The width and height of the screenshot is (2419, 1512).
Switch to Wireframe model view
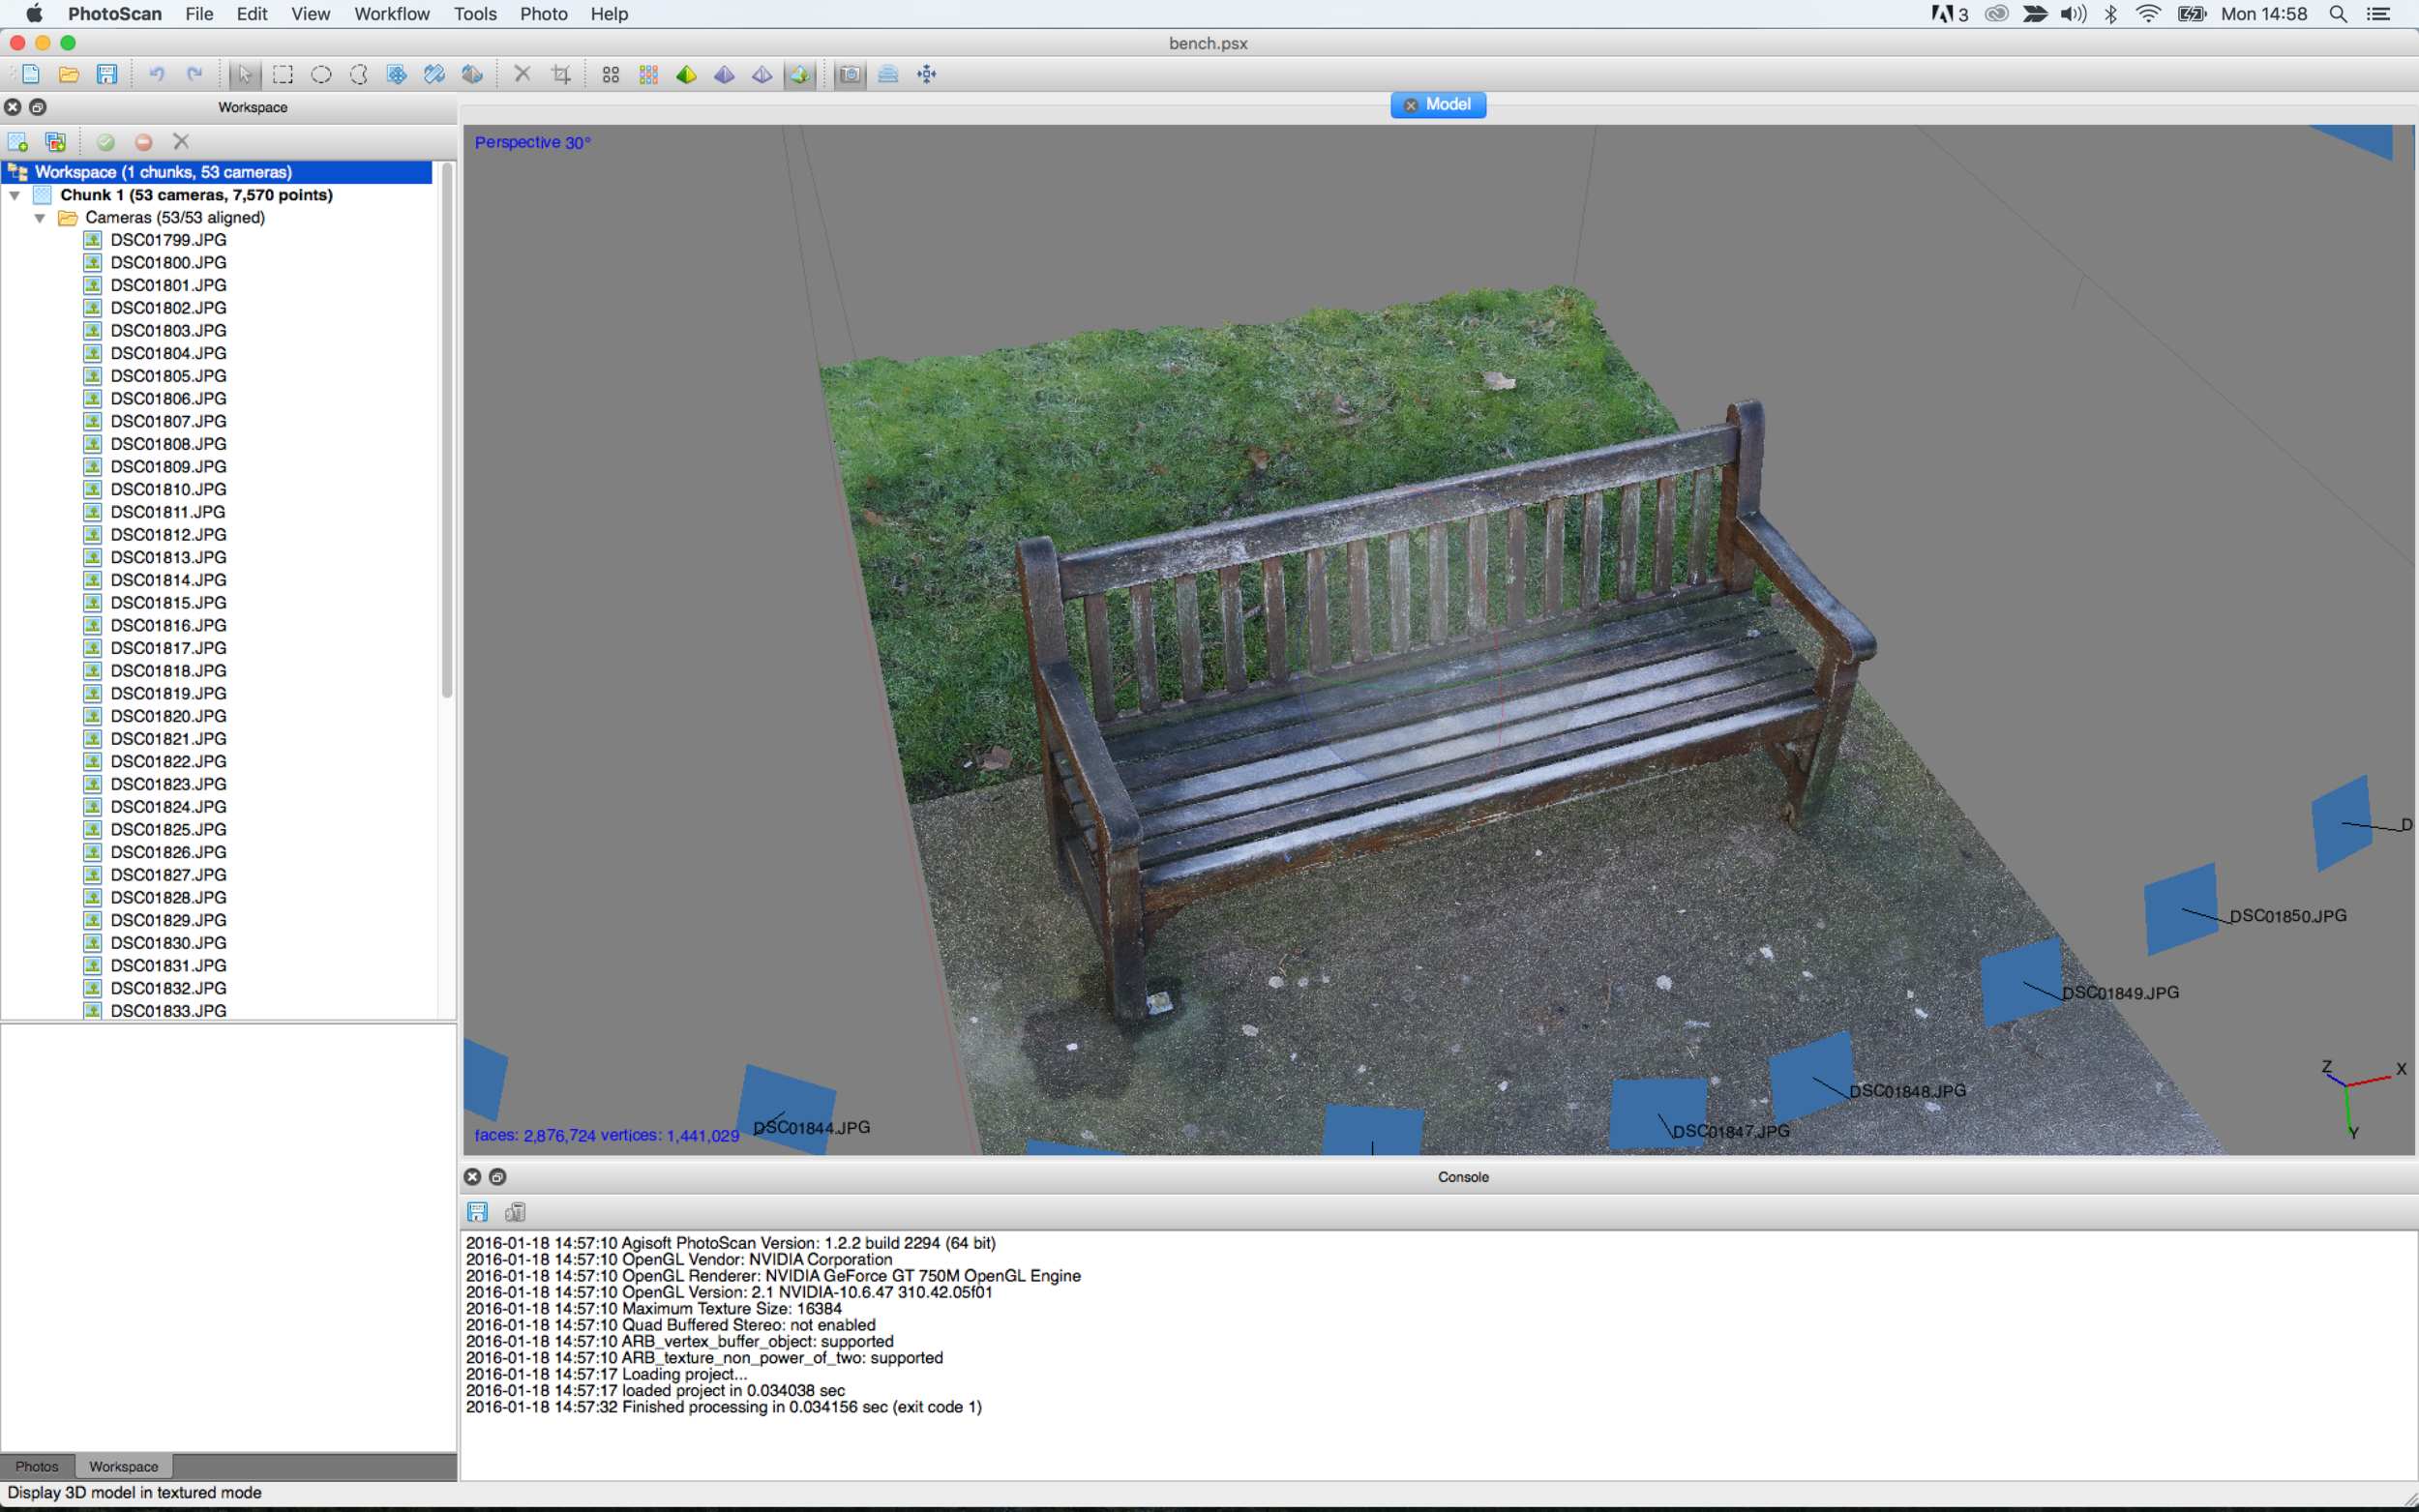click(762, 74)
